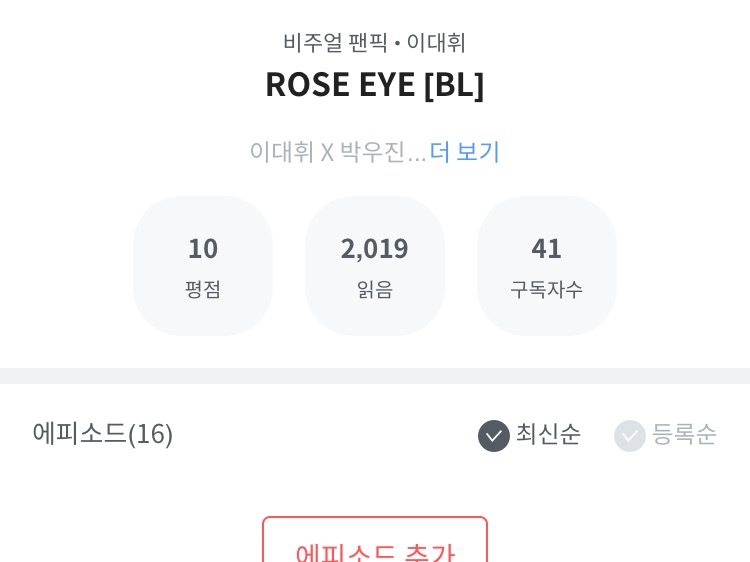Tap the grey checkmark icon beside 등록순
This screenshot has height=562, width=750.
[x=630, y=435]
